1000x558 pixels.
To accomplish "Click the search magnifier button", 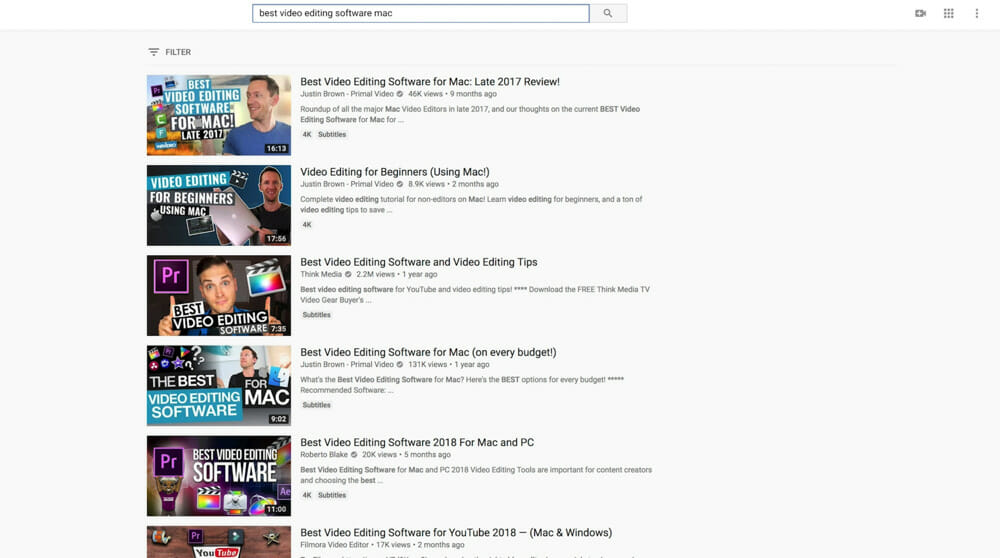I will click(x=608, y=14).
